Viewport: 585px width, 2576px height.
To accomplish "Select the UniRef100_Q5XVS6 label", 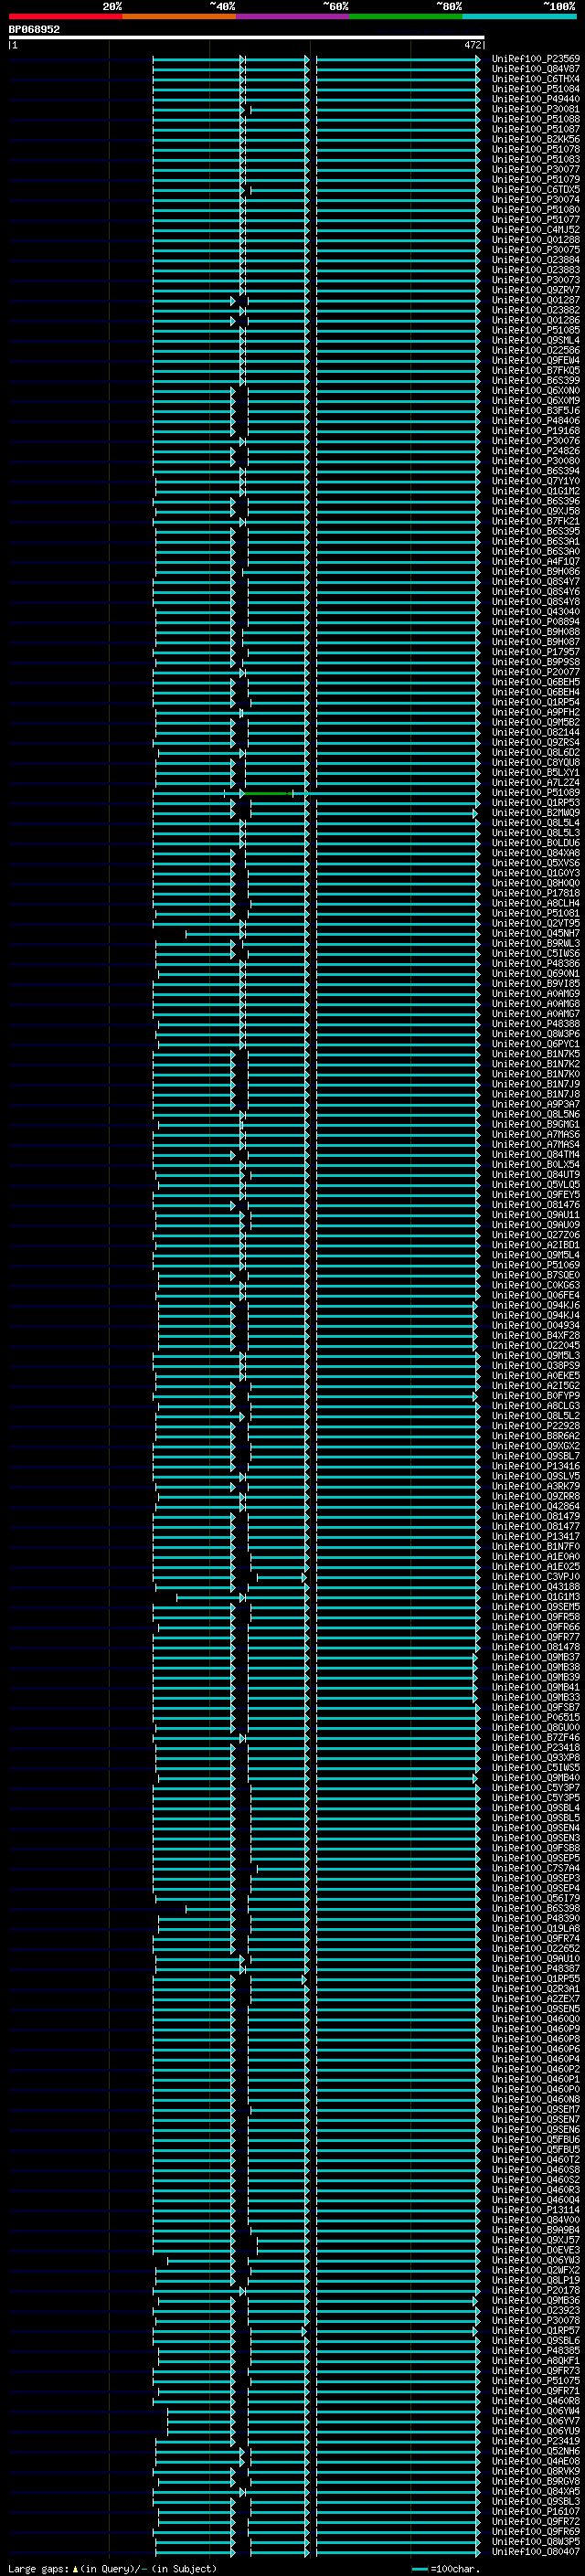I will pyautogui.click(x=536, y=863).
